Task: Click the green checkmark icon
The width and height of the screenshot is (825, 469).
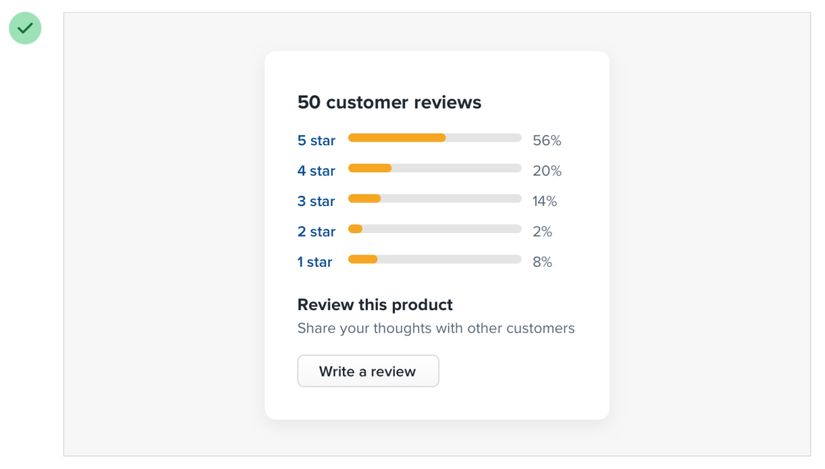Action: pos(25,28)
